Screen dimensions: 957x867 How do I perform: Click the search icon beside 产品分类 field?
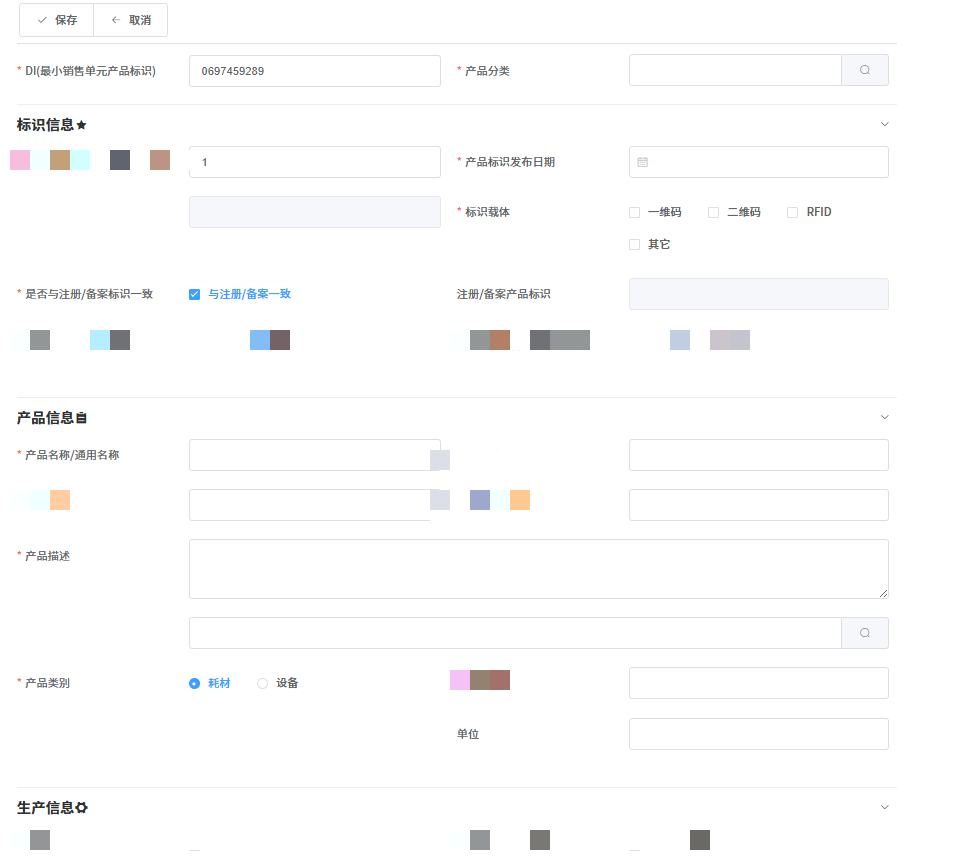click(865, 70)
